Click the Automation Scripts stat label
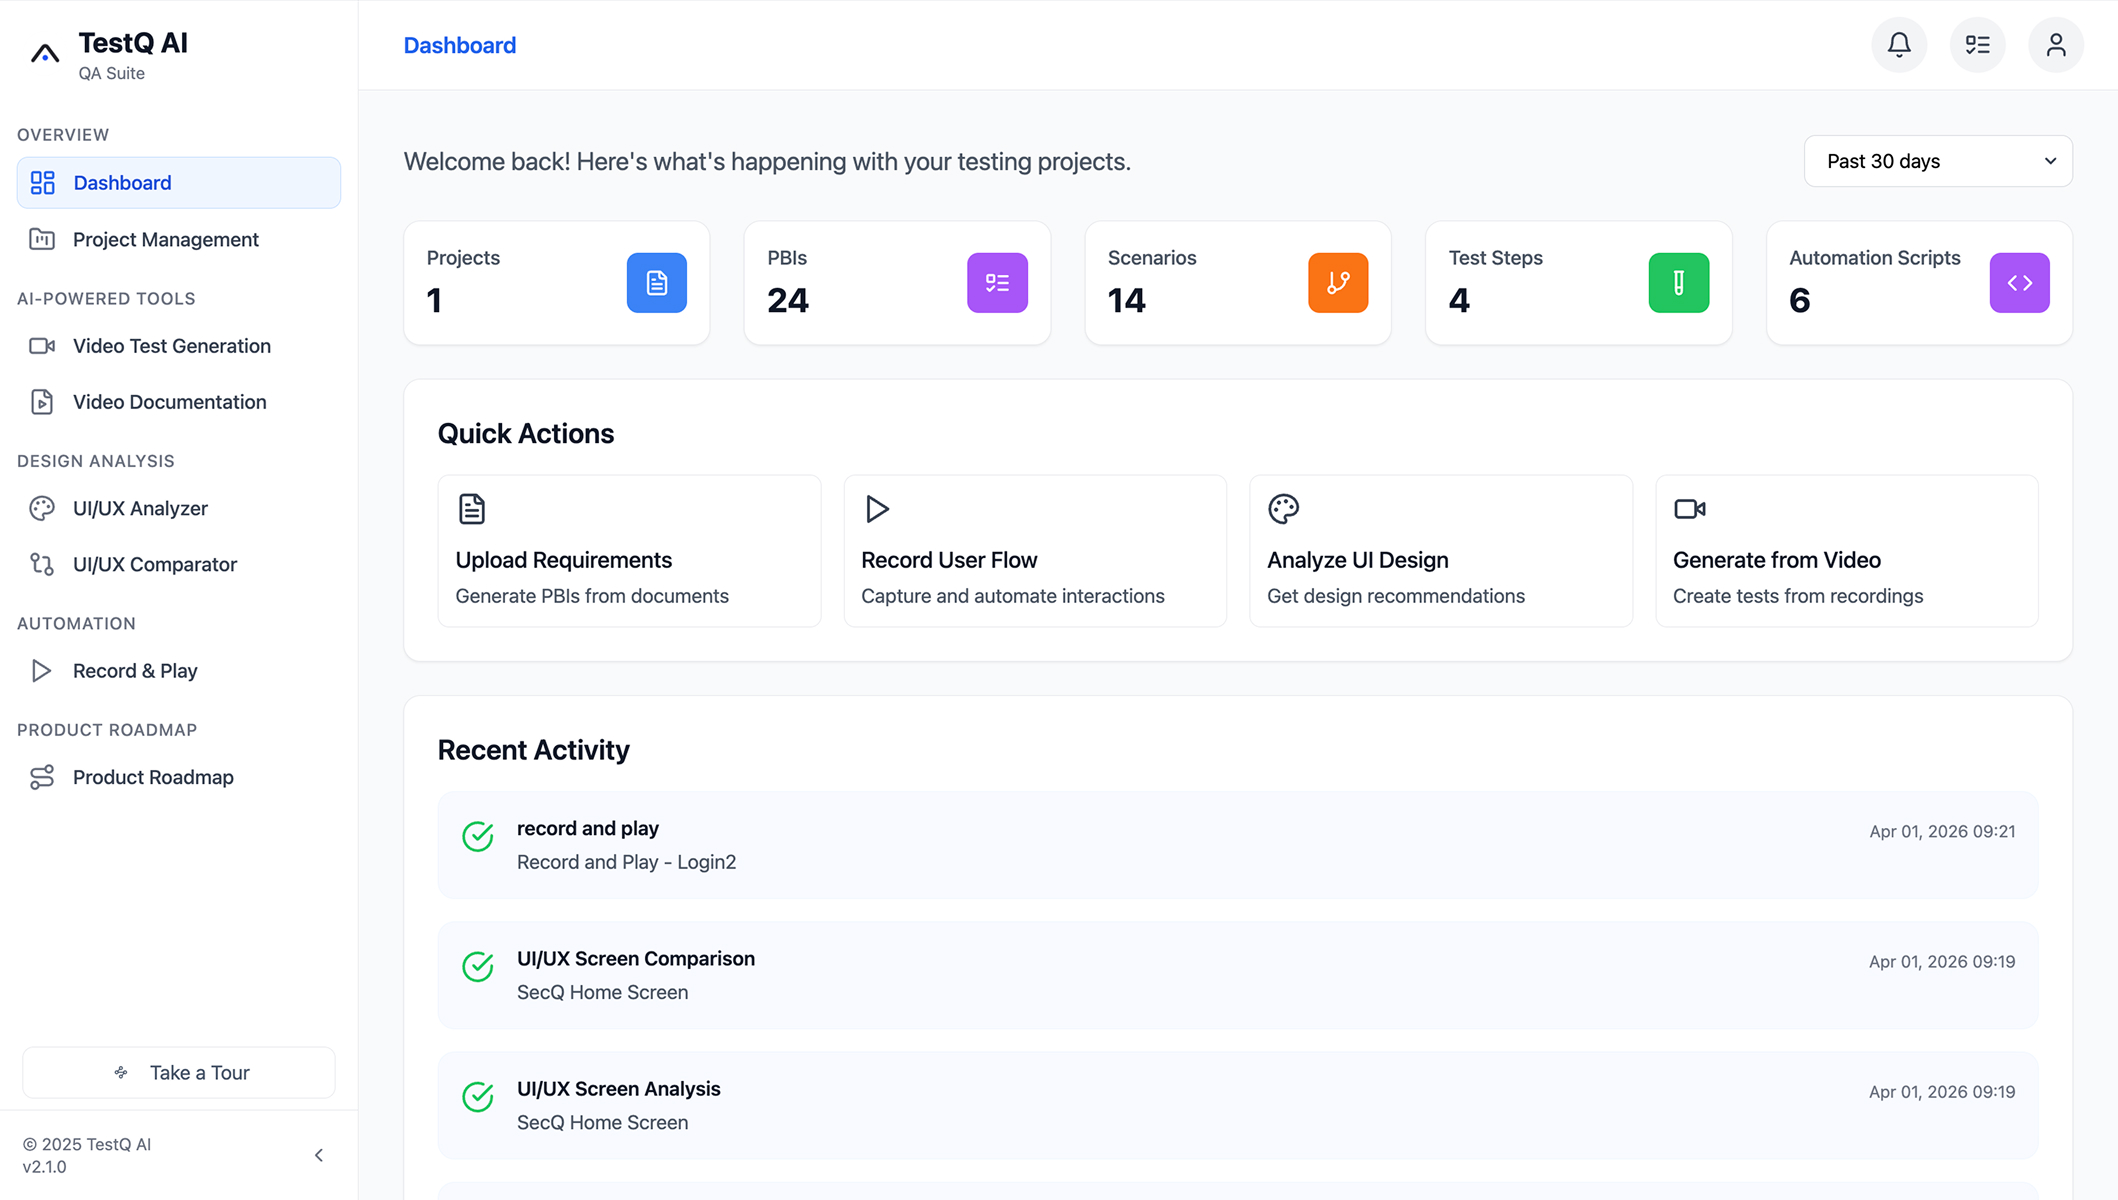 click(1875, 258)
